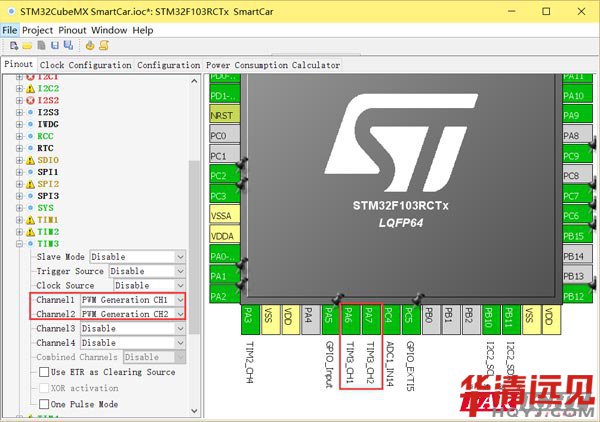Select the Pinout tab
The height and width of the screenshot is (422, 600).
(x=18, y=64)
